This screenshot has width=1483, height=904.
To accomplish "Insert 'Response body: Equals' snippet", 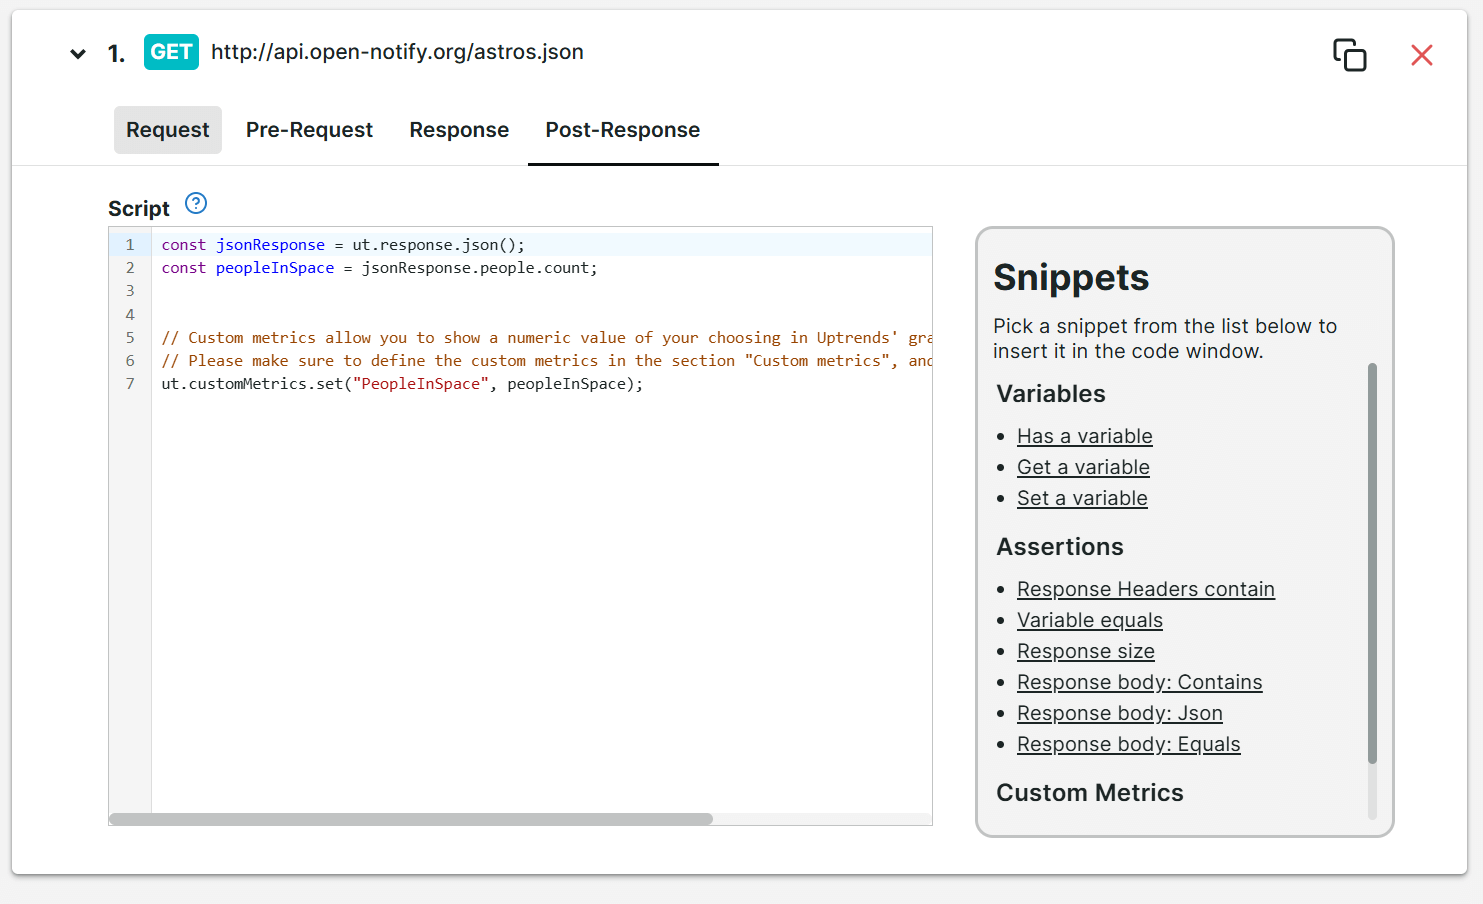I will point(1129,744).
